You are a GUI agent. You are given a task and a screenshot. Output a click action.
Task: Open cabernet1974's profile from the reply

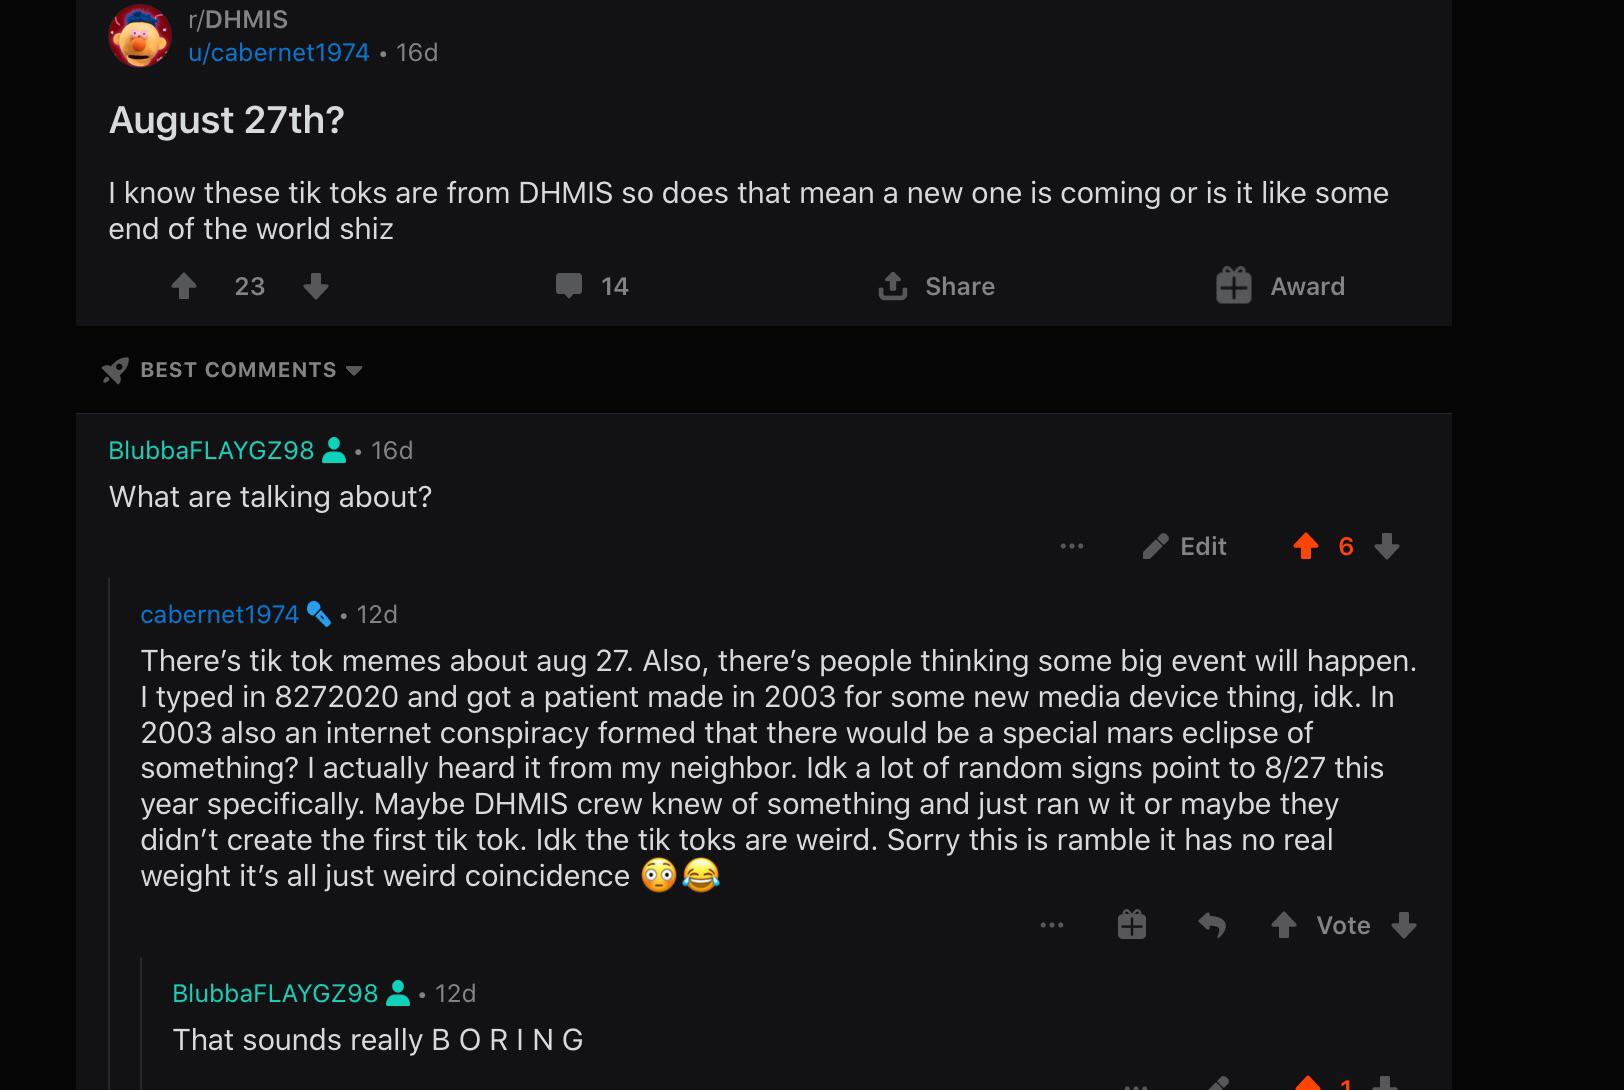pos(219,615)
